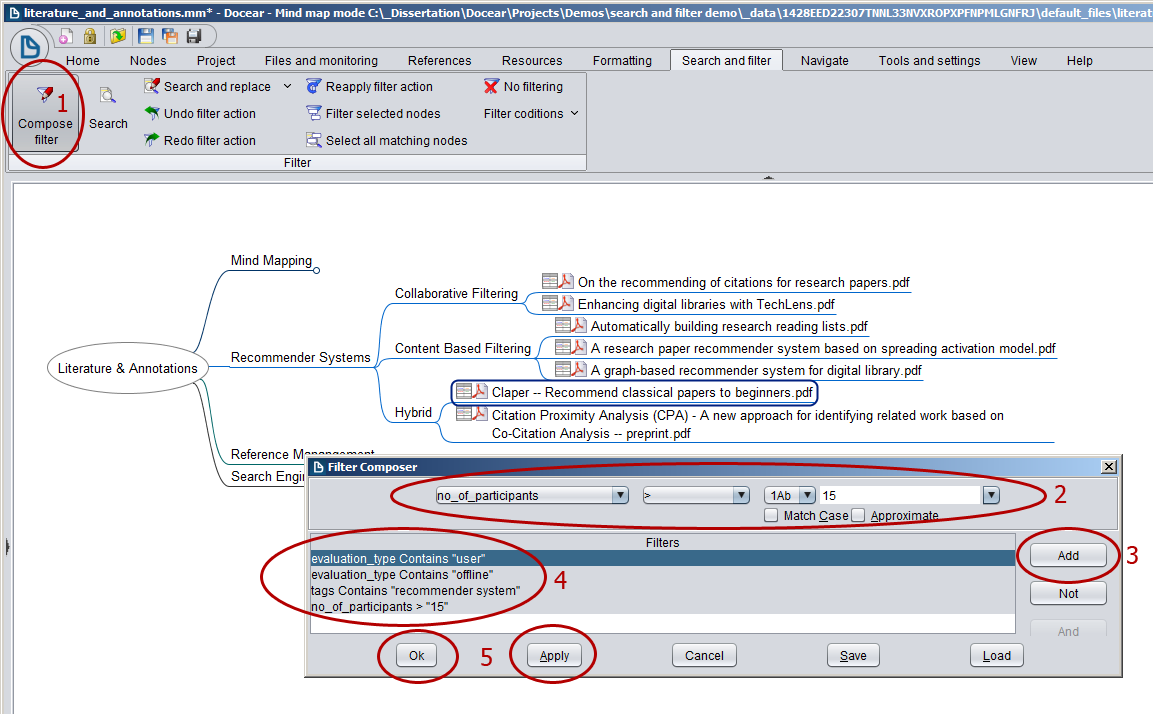
Task: Click attributes icon beside the spreading activation paper
Action: [x=563, y=347]
